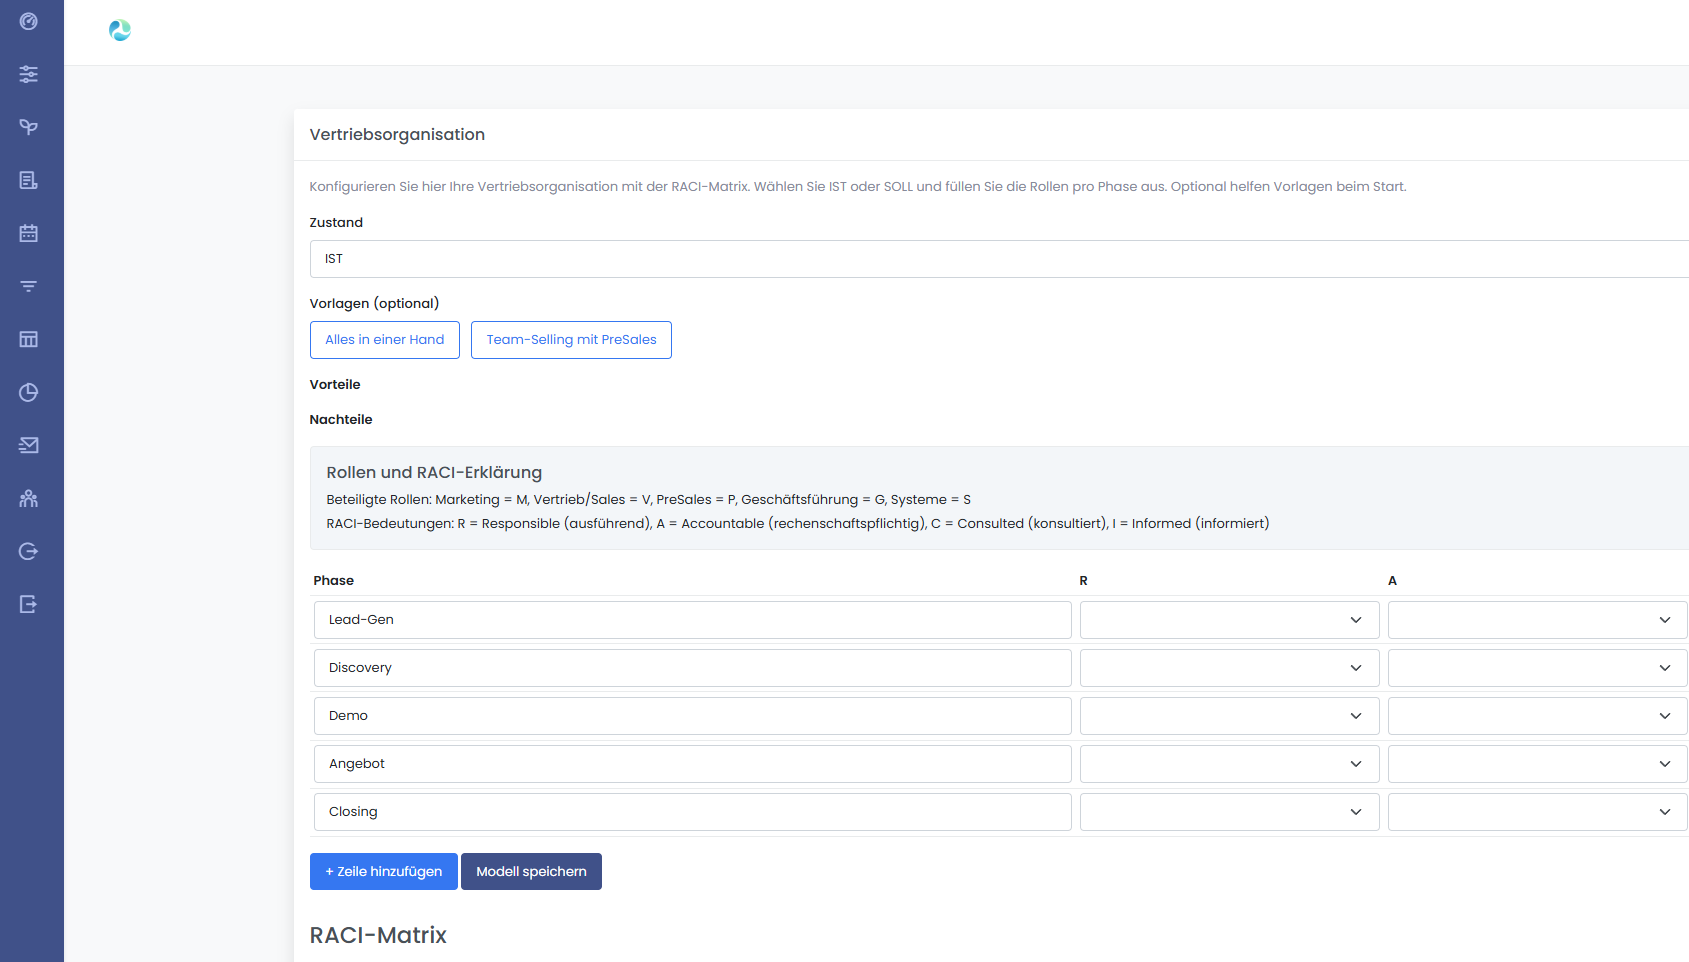1689x962 pixels.
Task: Apply Team-Selling mit PreSales template
Action: pyautogui.click(x=571, y=340)
